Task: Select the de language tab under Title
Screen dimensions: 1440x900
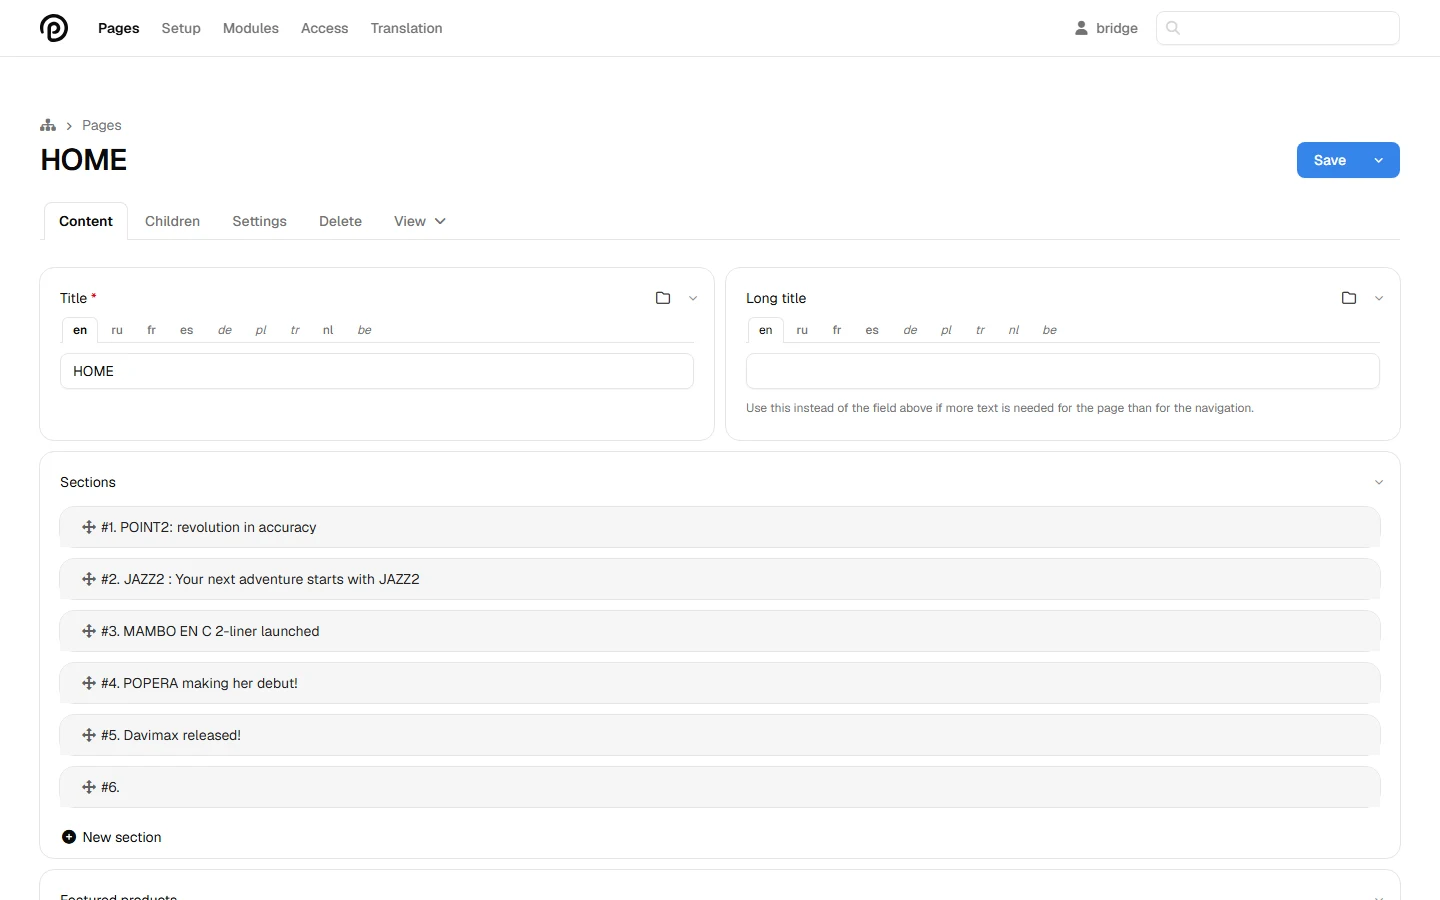Action: click(225, 330)
